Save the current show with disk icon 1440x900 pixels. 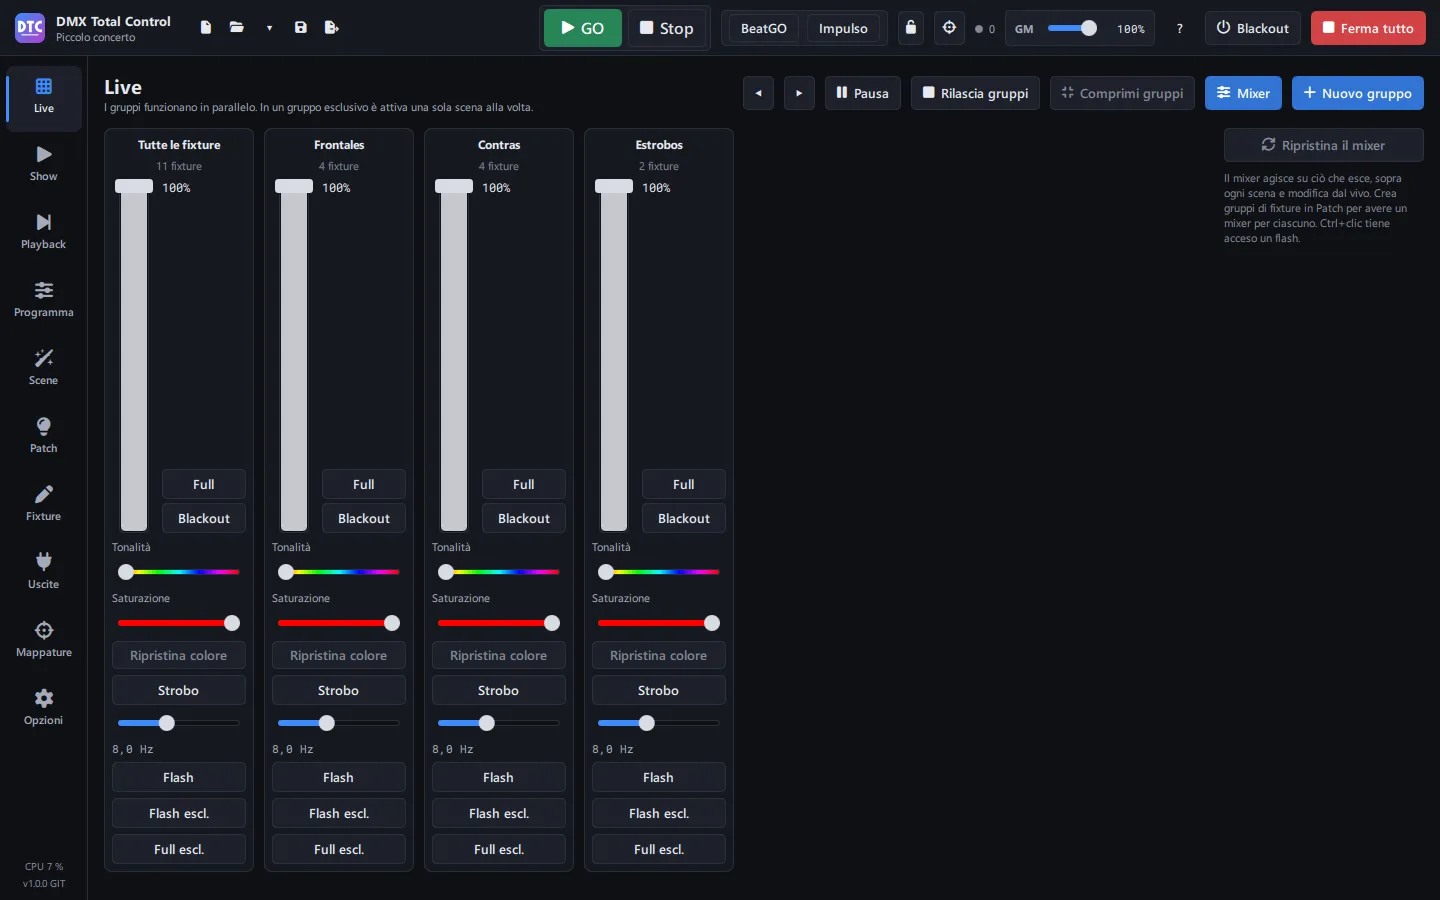(x=301, y=28)
